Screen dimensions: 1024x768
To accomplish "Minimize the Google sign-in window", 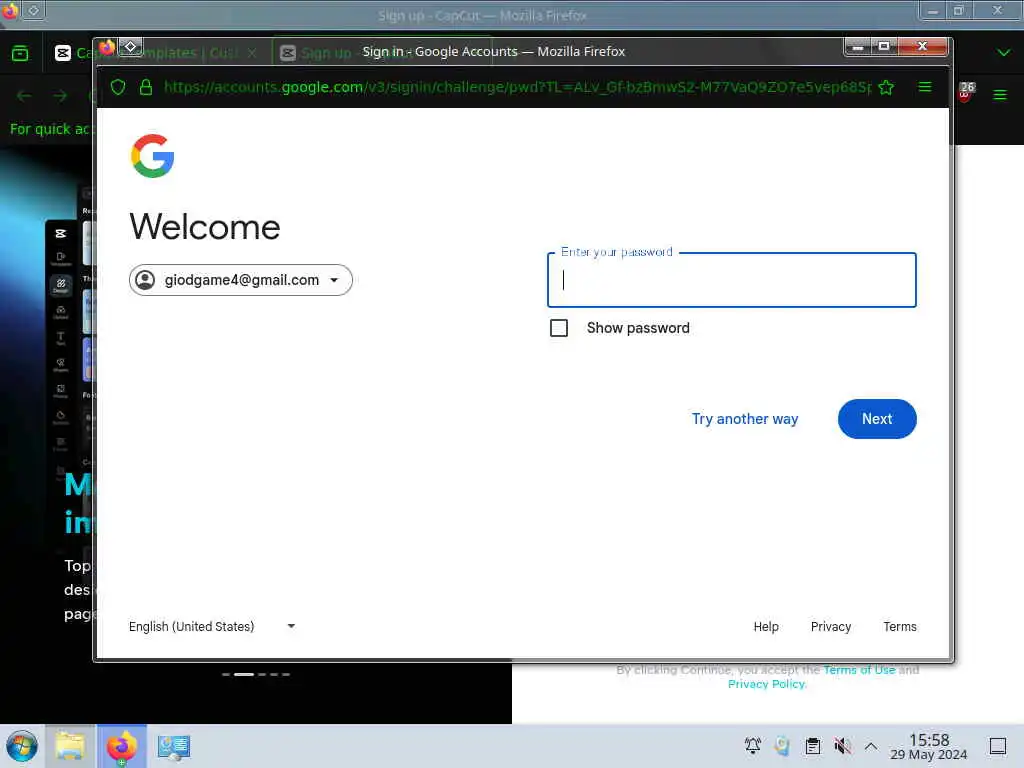I will pyautogui.click(x=858, y=46).
